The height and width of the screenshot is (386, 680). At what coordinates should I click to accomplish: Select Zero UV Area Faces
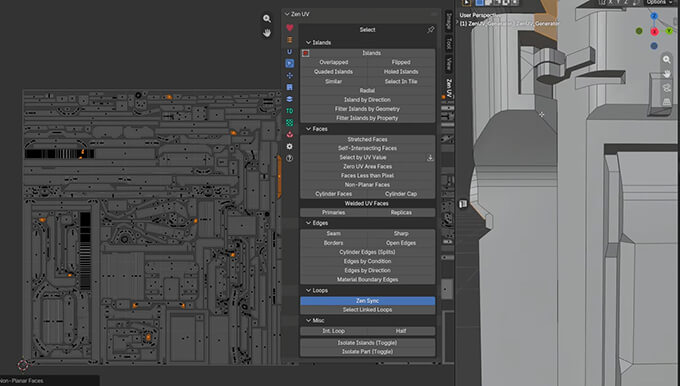pos(367,167)
